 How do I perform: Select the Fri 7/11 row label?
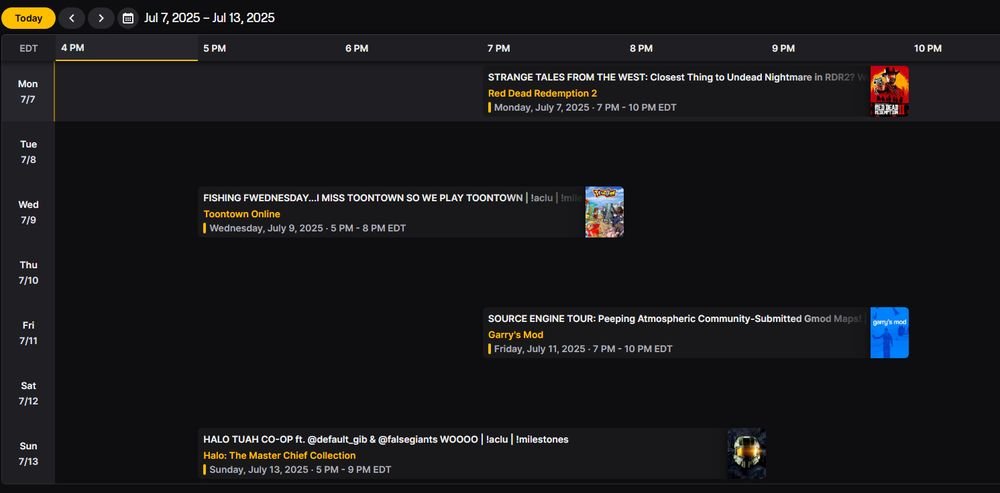click(28, 333)
